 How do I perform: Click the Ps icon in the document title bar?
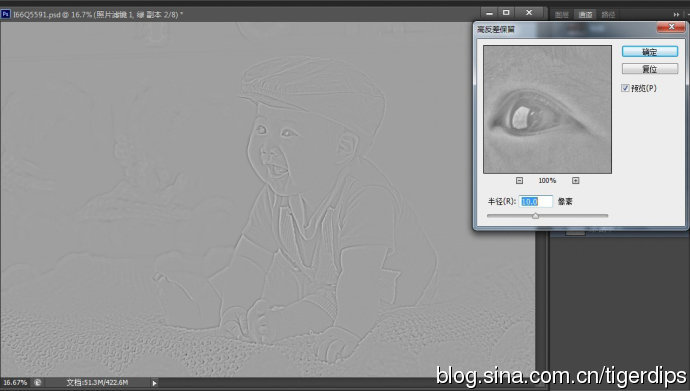[5, 14]
